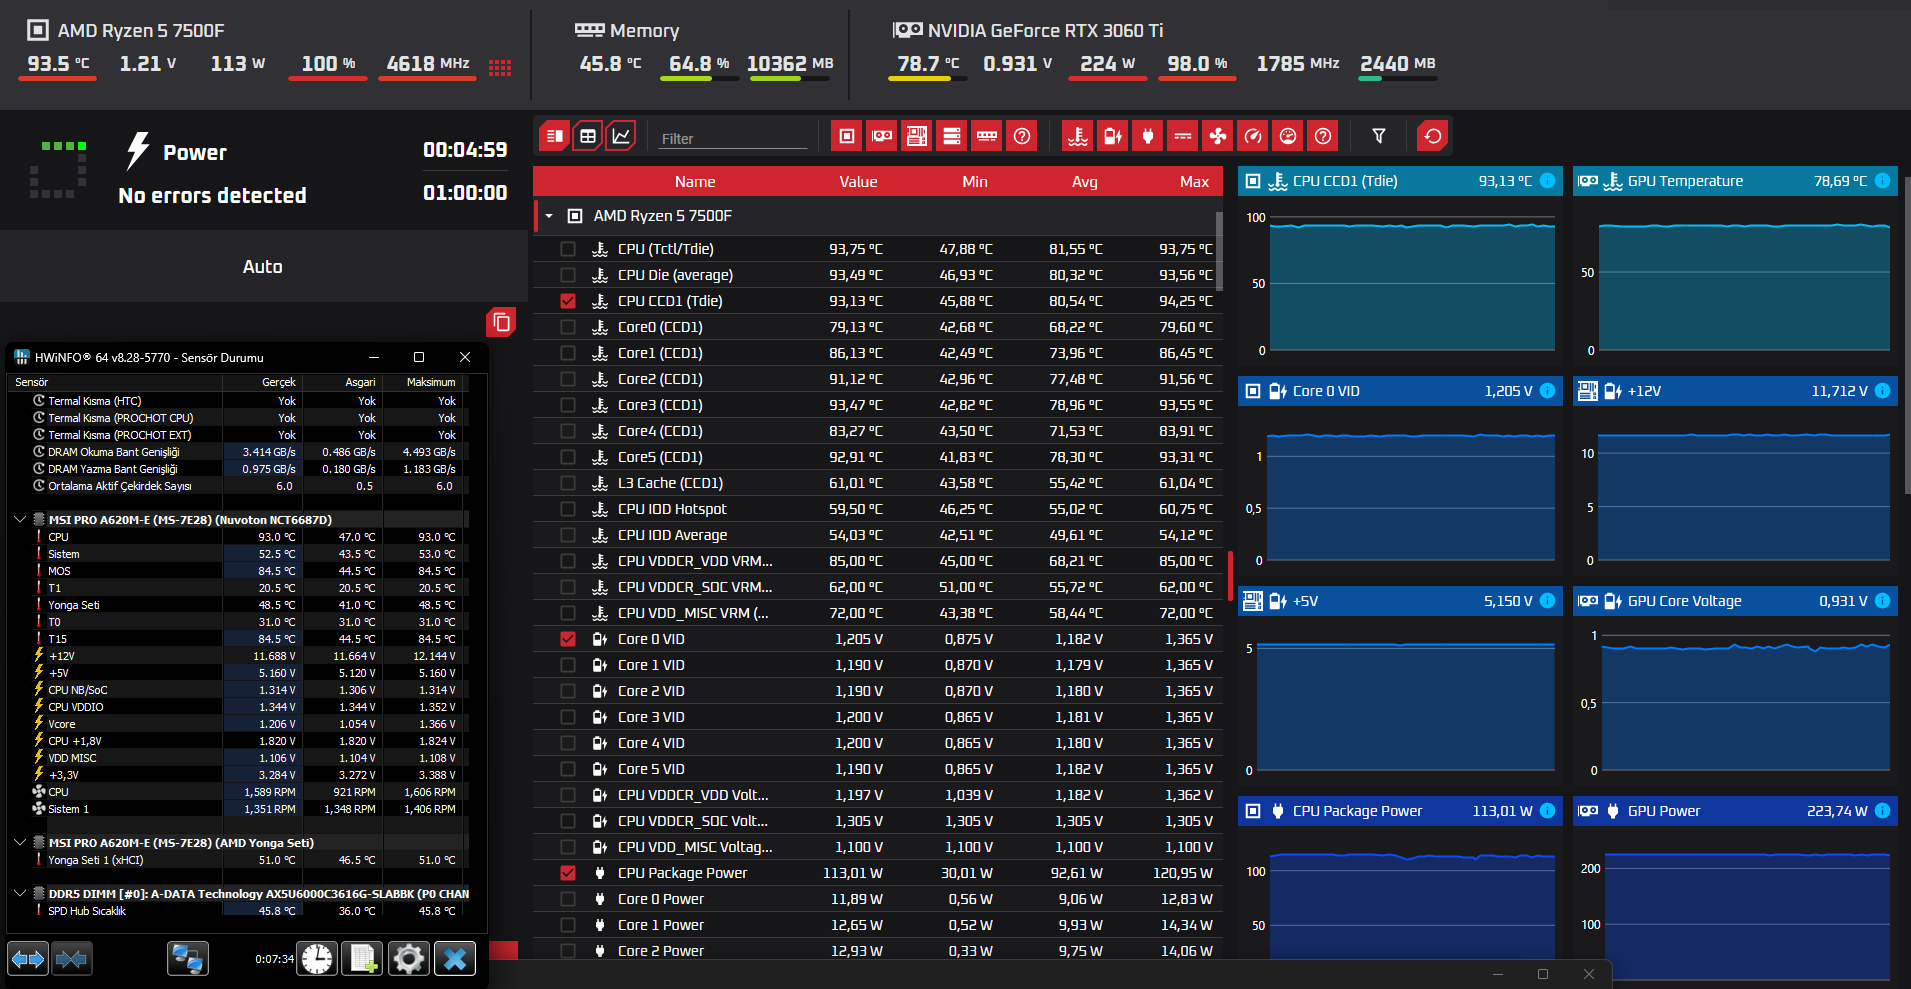Click the funnel filter icon

coord(1379,136)
